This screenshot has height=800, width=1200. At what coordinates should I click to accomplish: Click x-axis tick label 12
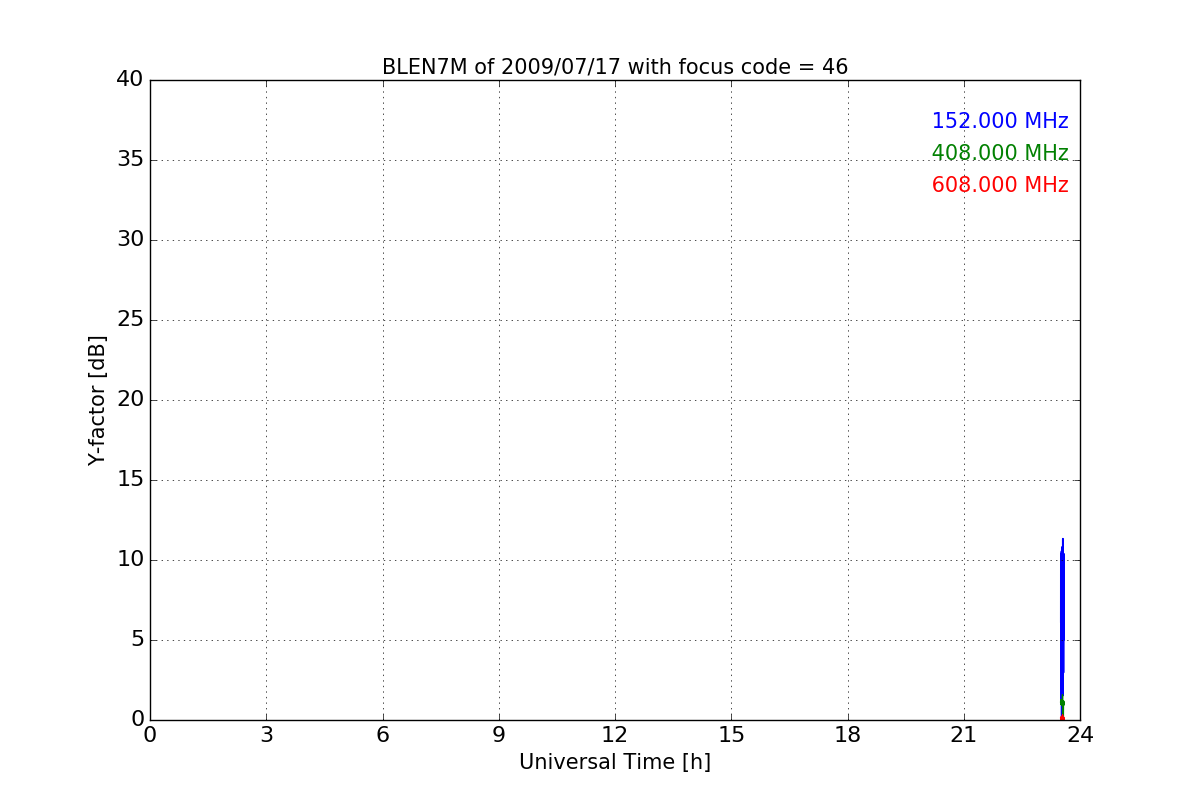pos(615,735)
